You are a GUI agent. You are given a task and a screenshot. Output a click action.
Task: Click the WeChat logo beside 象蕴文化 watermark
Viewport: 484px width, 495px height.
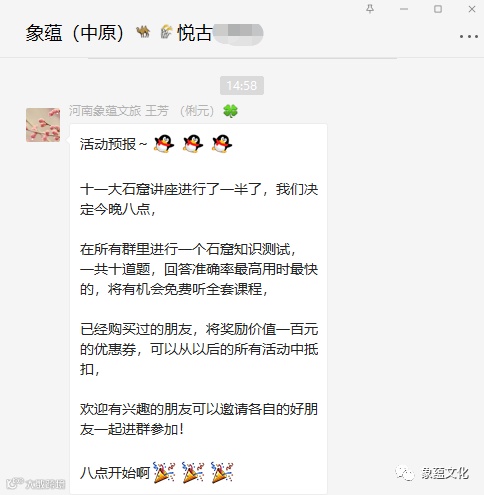404,473
